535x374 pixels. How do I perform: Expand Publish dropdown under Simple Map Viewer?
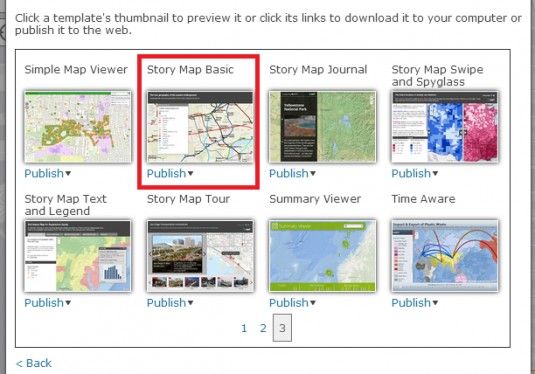(x=48, y=173)
